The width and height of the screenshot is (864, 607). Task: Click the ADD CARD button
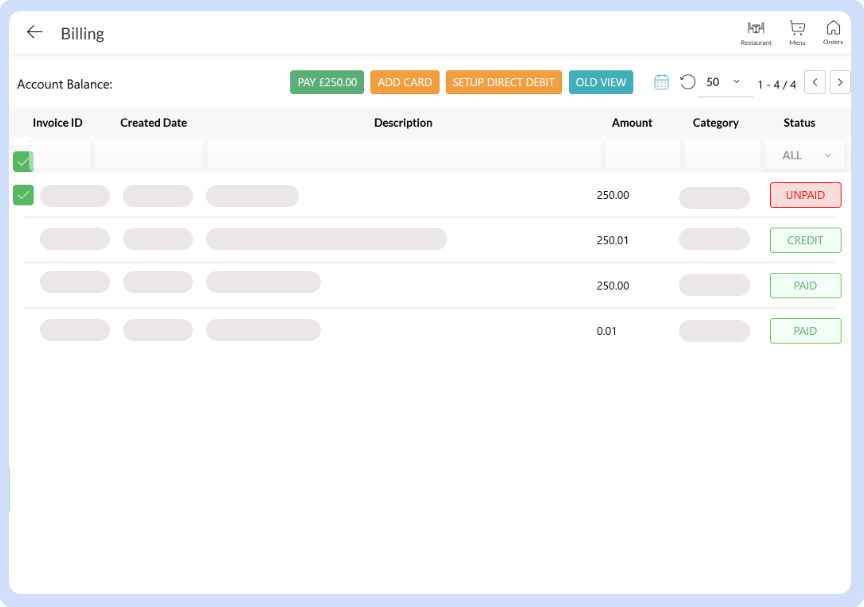tap(405, 82)
